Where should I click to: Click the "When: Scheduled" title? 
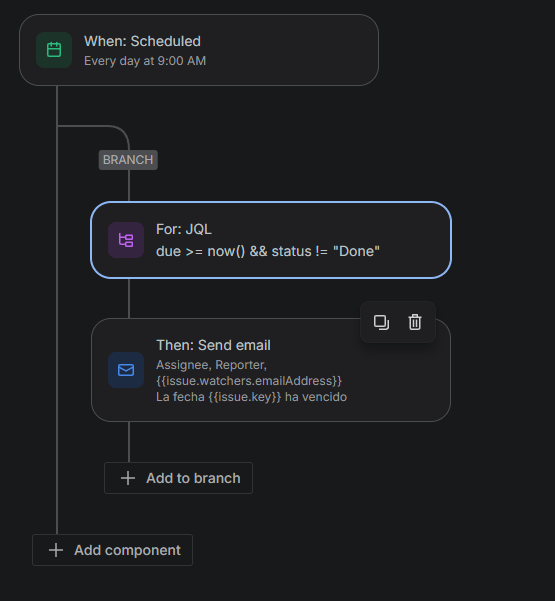point(142,41)
